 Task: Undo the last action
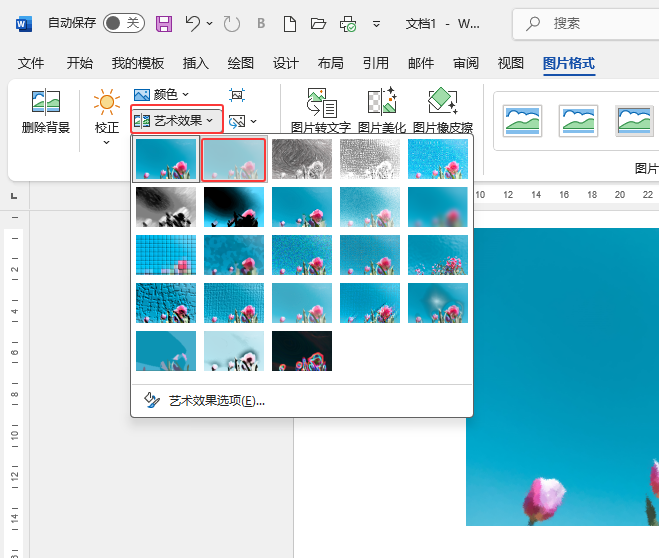coord(192,24)
